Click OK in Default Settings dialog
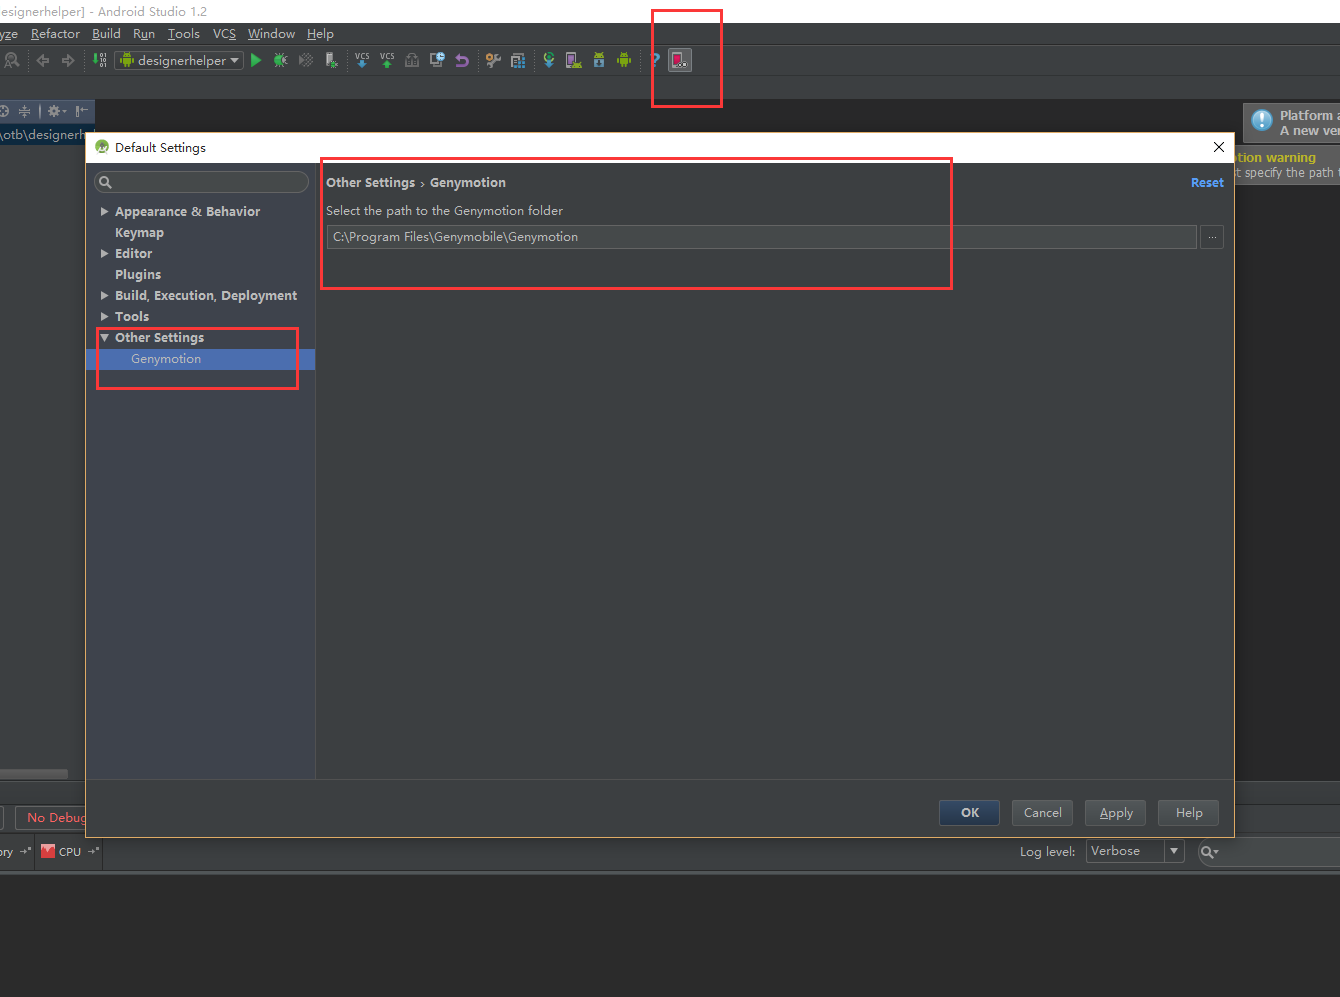 (969, 813)
